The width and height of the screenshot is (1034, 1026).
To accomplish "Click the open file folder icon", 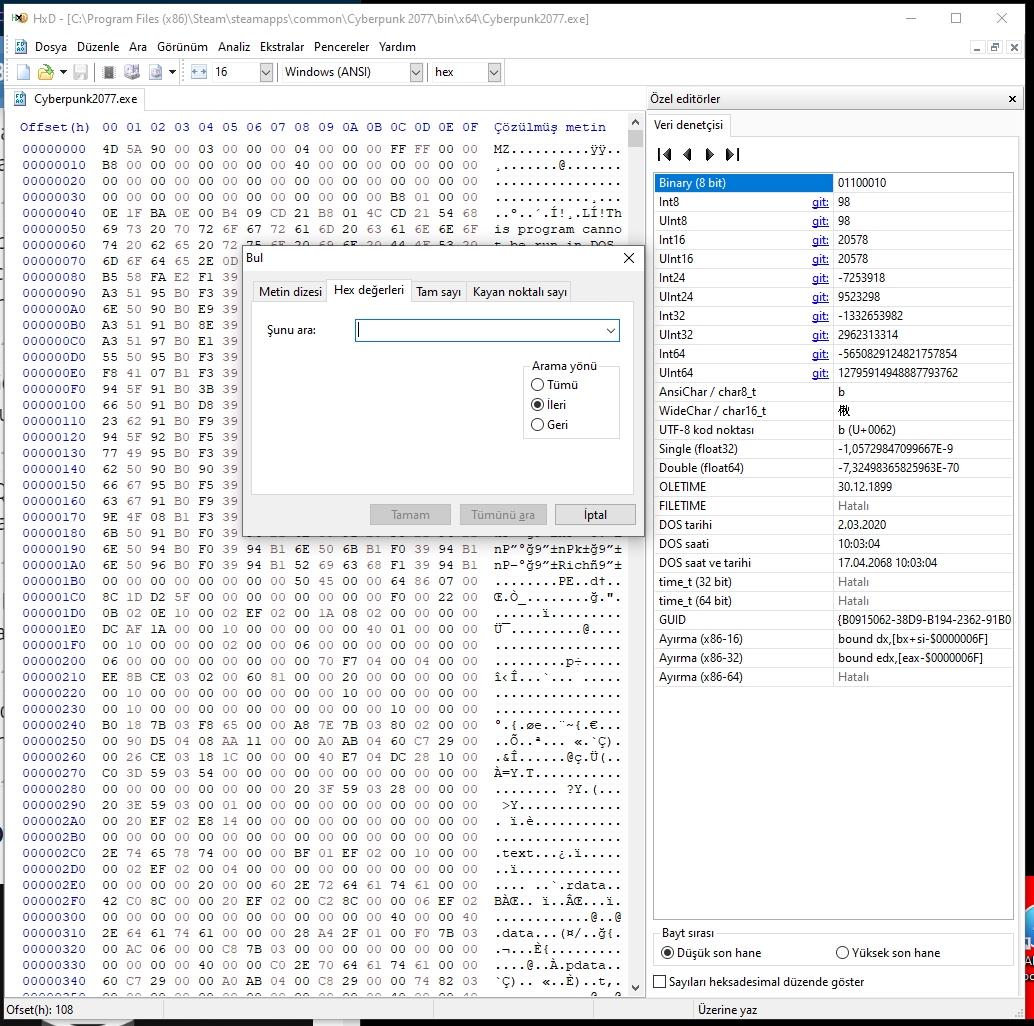I will pos(46,72).
